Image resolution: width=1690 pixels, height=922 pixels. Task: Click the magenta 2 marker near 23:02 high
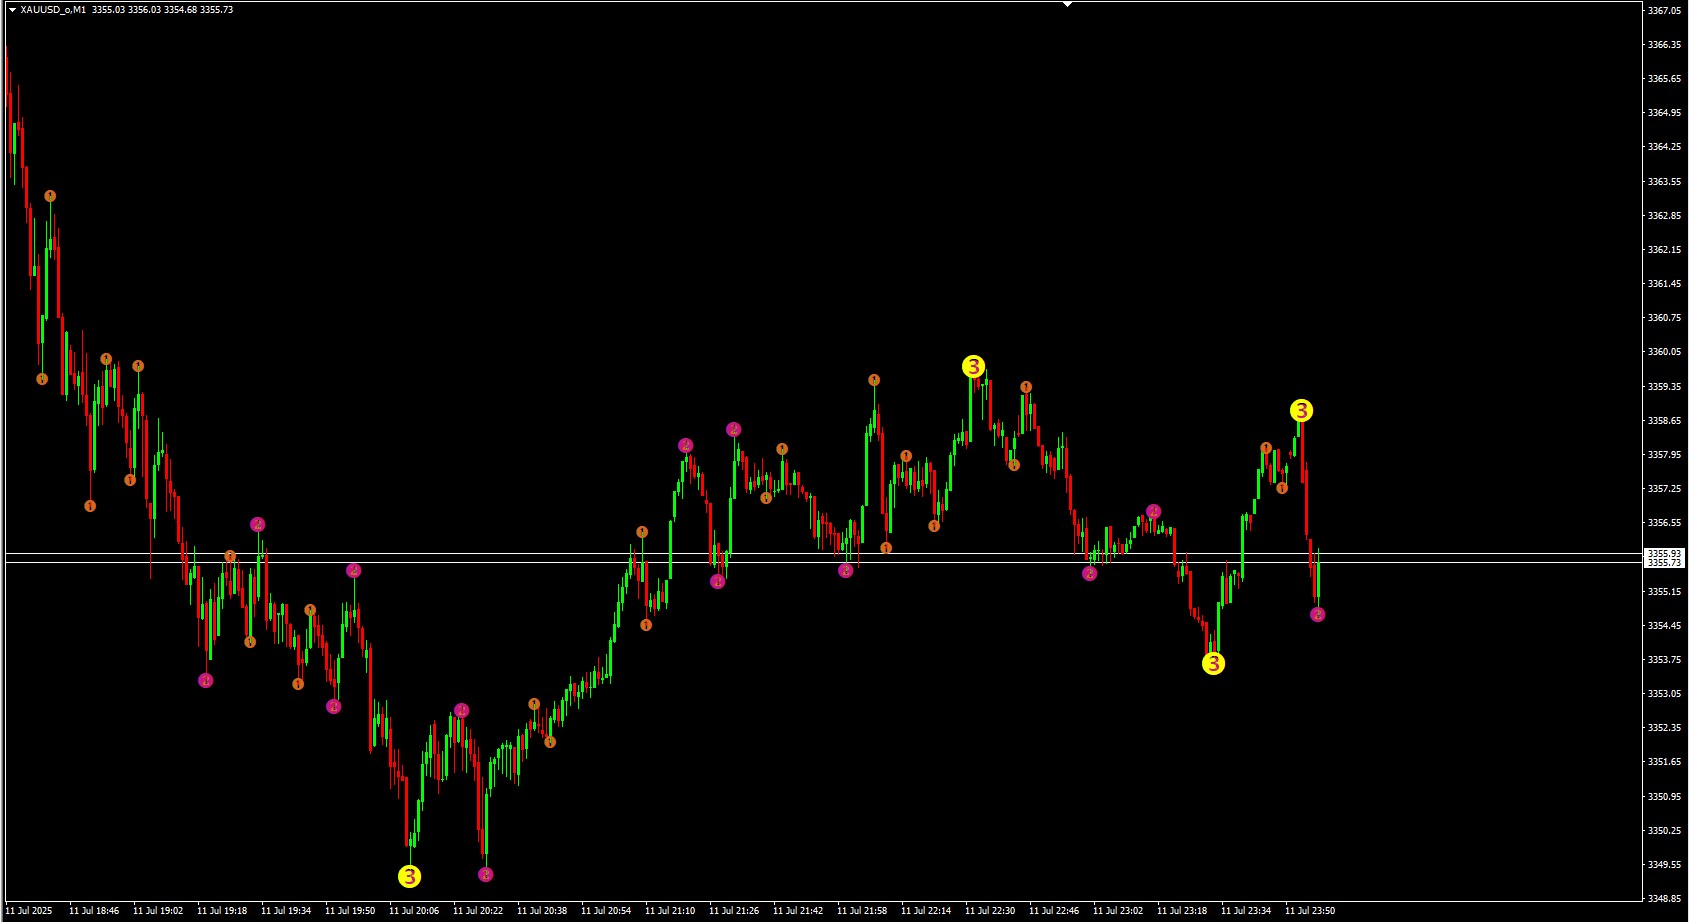[x=1153, y=512]
